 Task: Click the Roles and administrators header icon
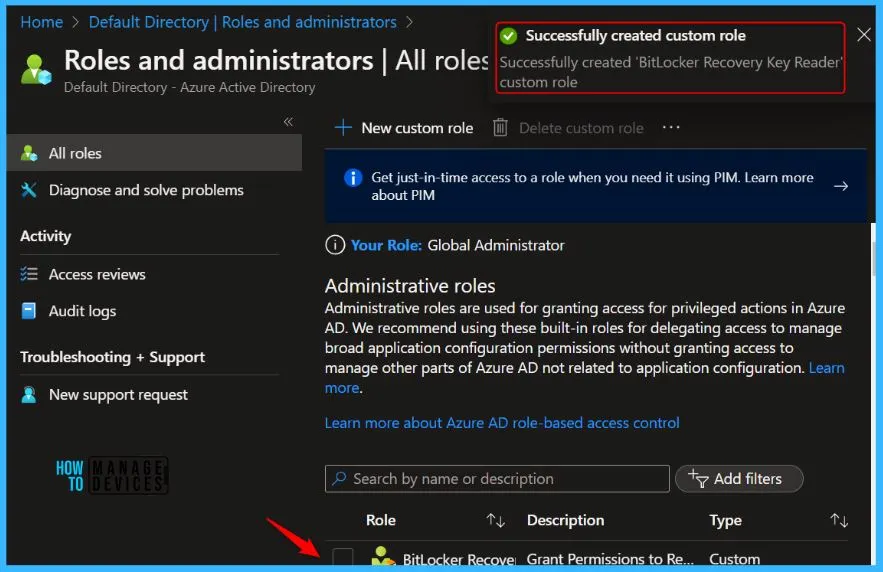[x=36, y=70]
